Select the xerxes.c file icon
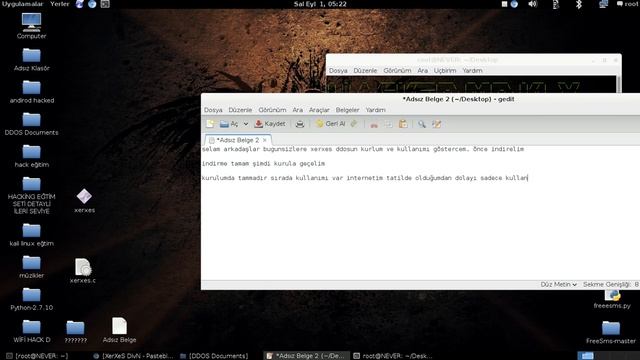Image resolution: width=640 pixels, height=360 pixels. pos(83,271)
